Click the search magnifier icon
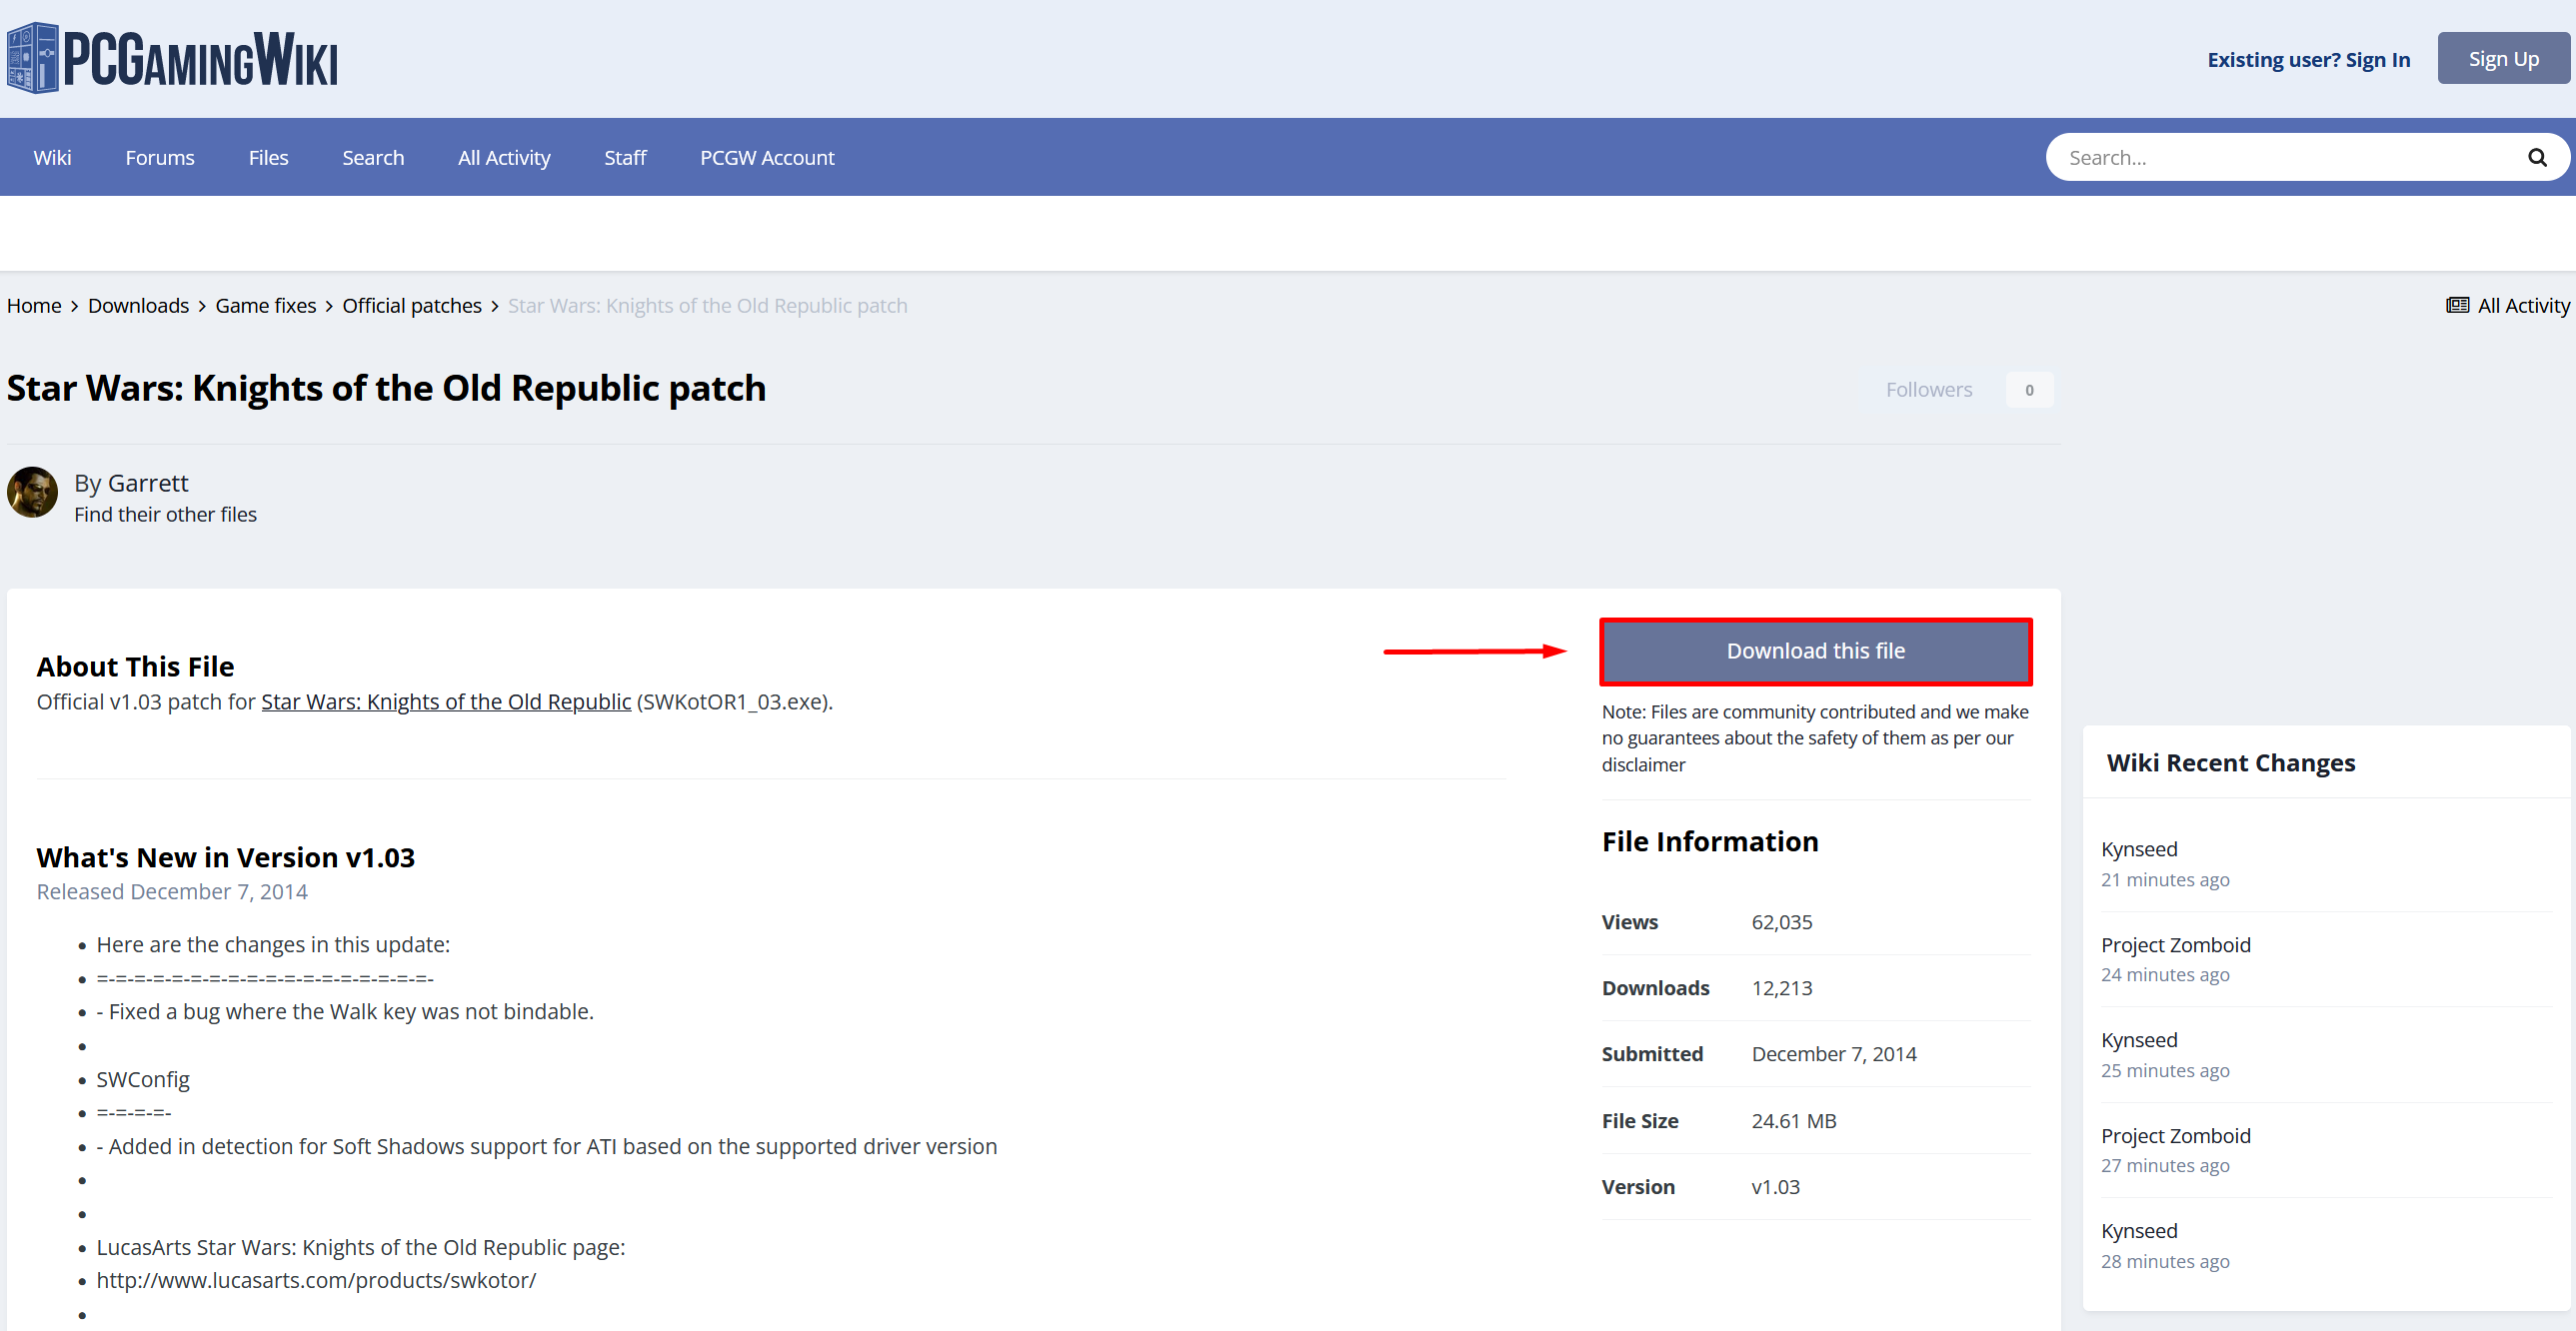The height and width of the screenshot is (1331, 2576). pos(2536,158)
